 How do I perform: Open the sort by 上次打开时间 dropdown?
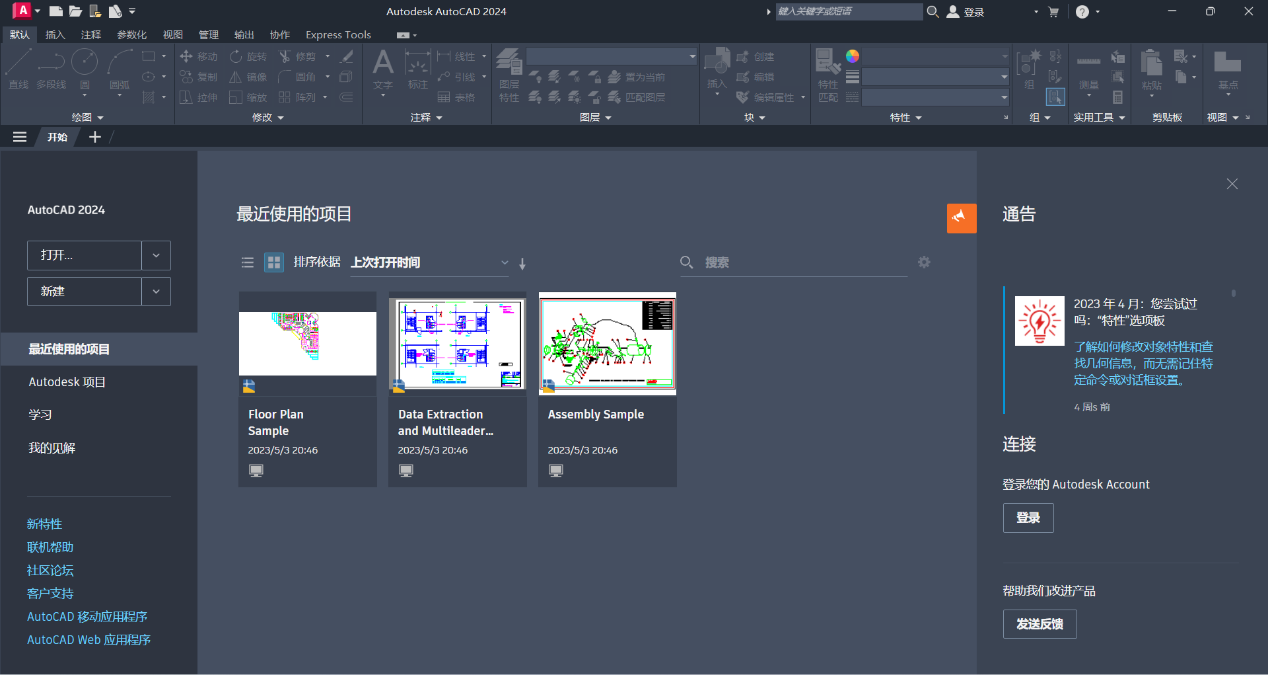[x=429, y=262]
